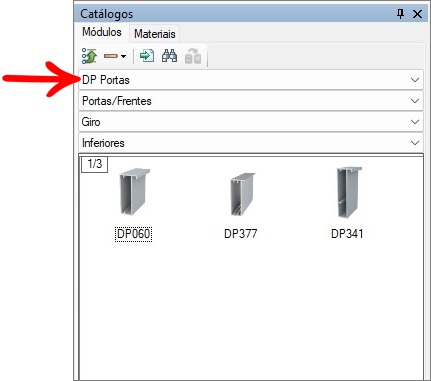Click the DP341 label text

[x=347, y=234]
